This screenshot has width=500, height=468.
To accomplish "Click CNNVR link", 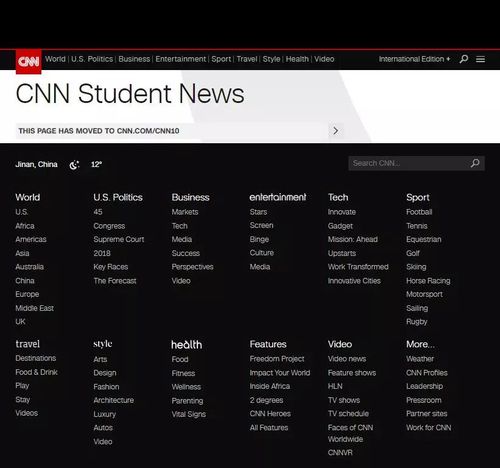I will pos(340,453).
